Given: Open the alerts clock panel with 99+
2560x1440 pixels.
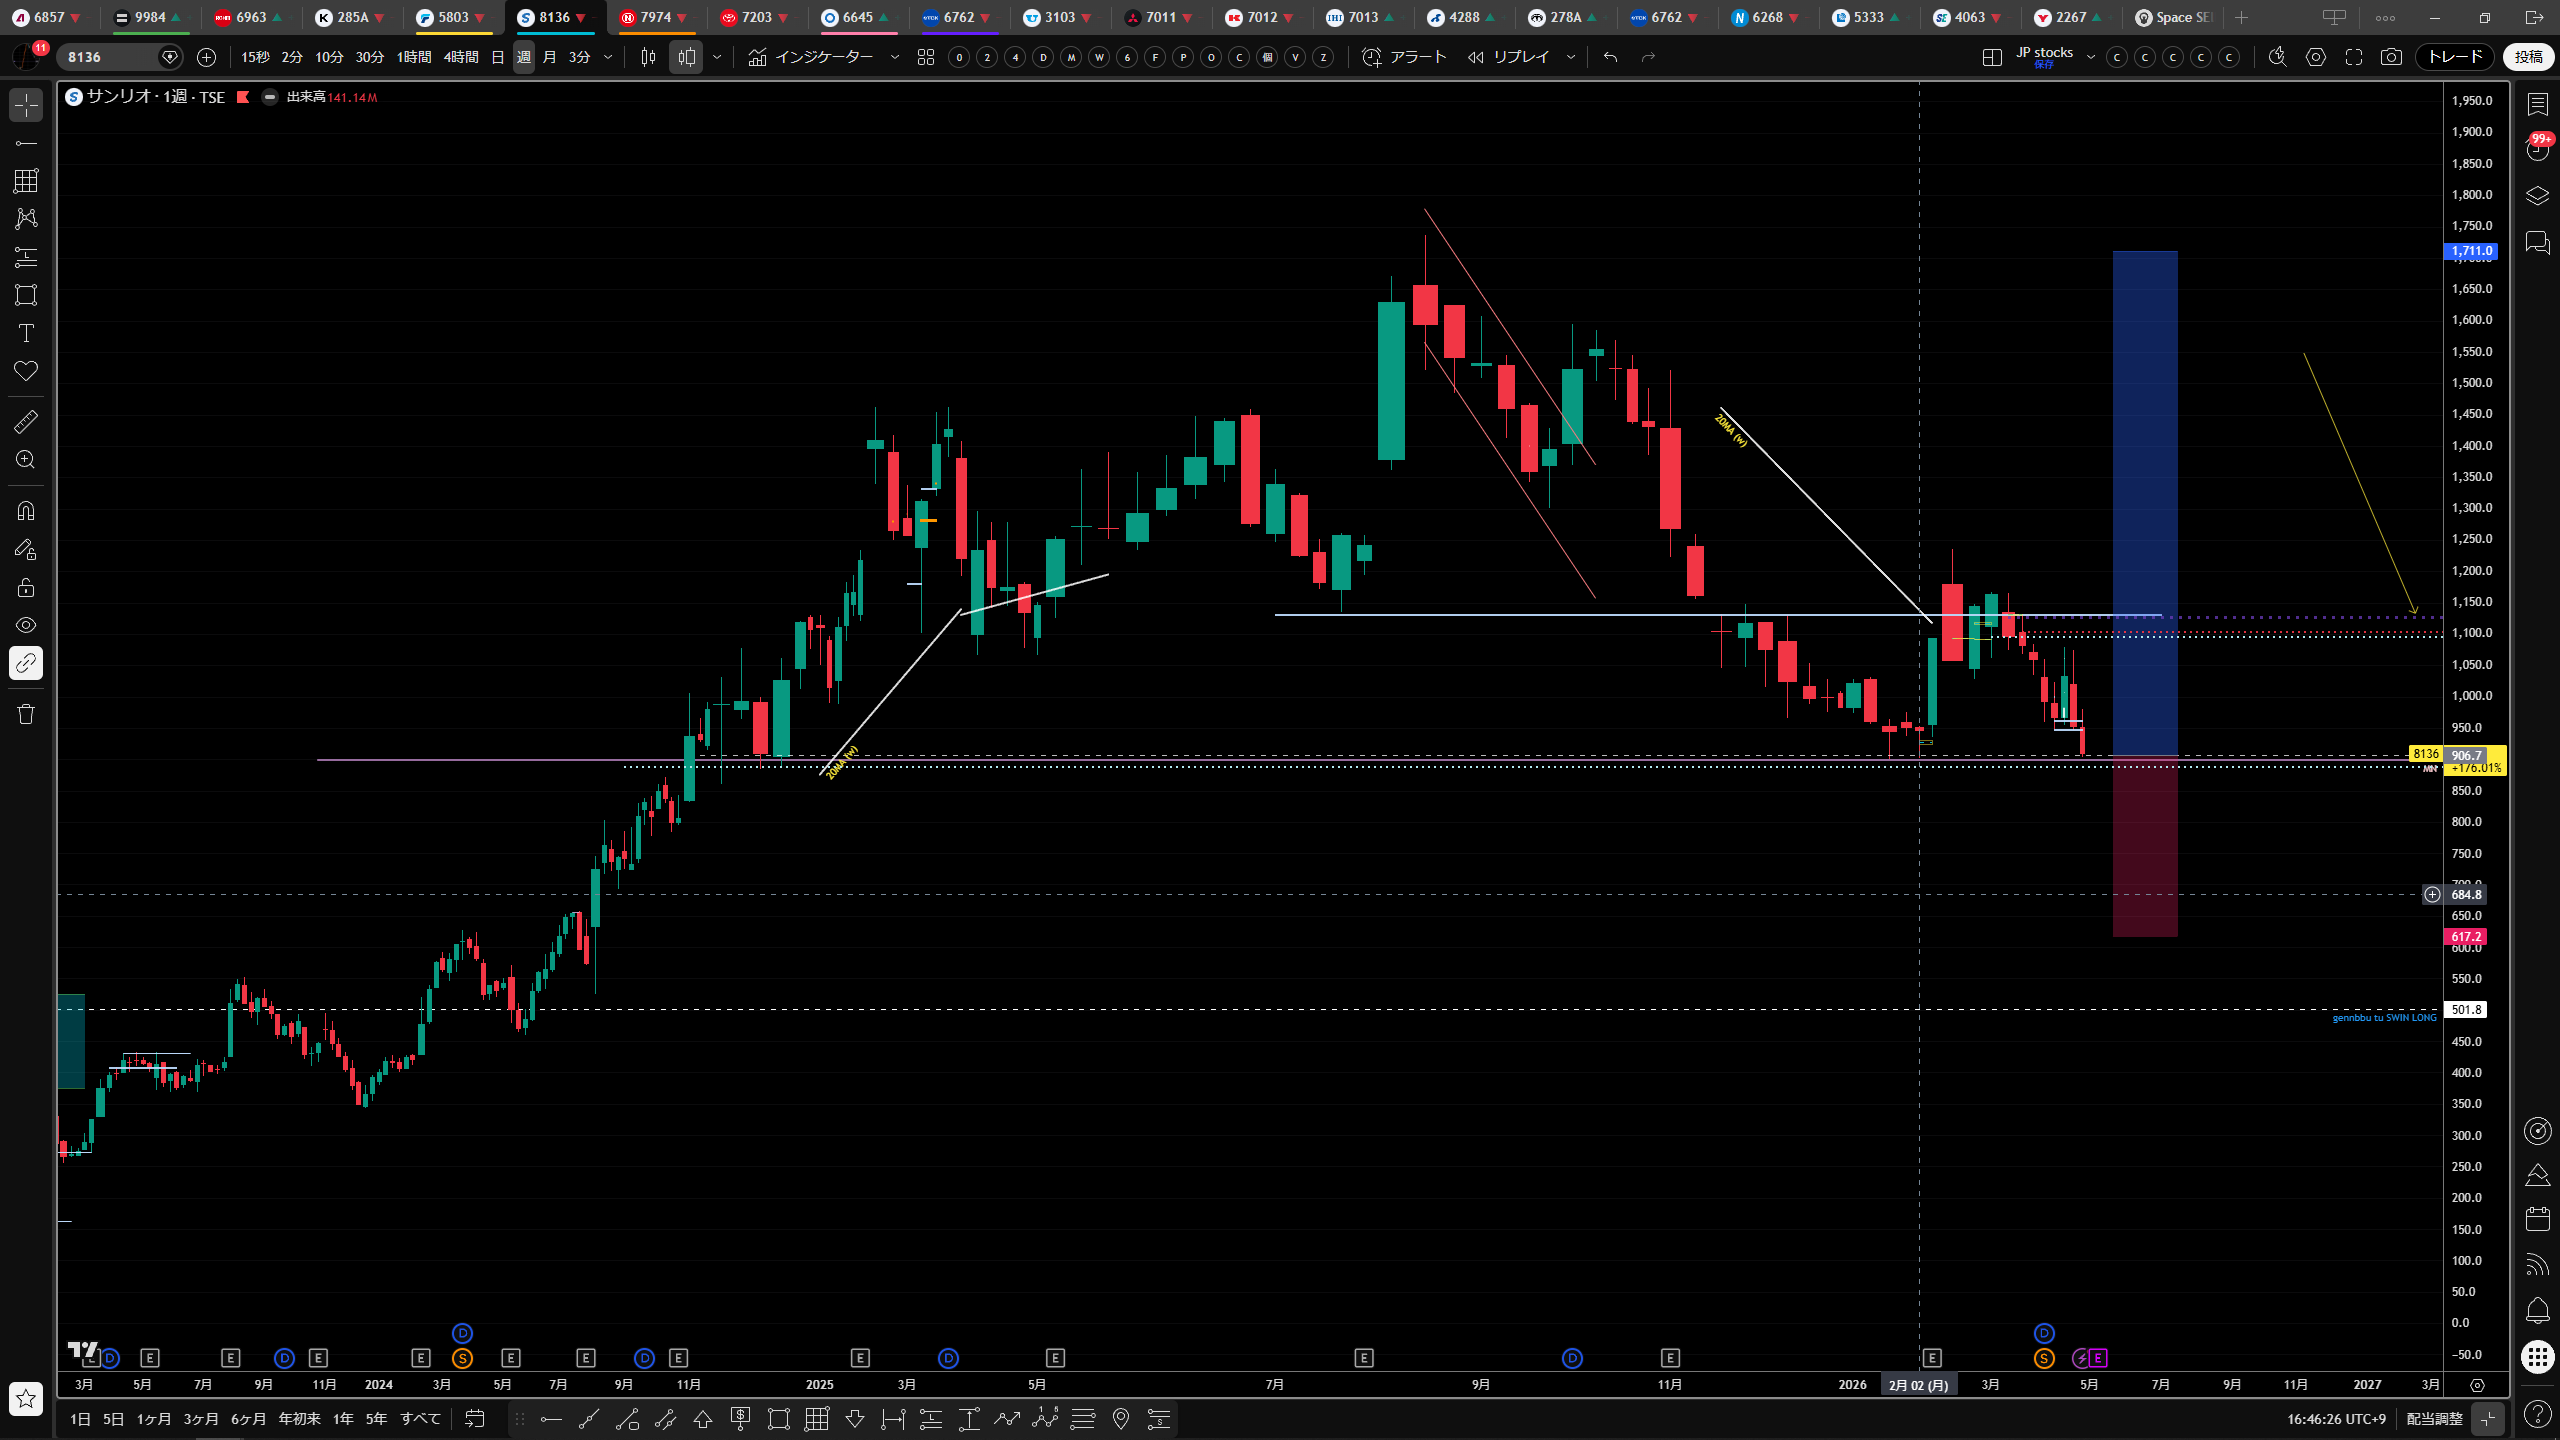Looking at the screenshot, I should coord(2537,149).
